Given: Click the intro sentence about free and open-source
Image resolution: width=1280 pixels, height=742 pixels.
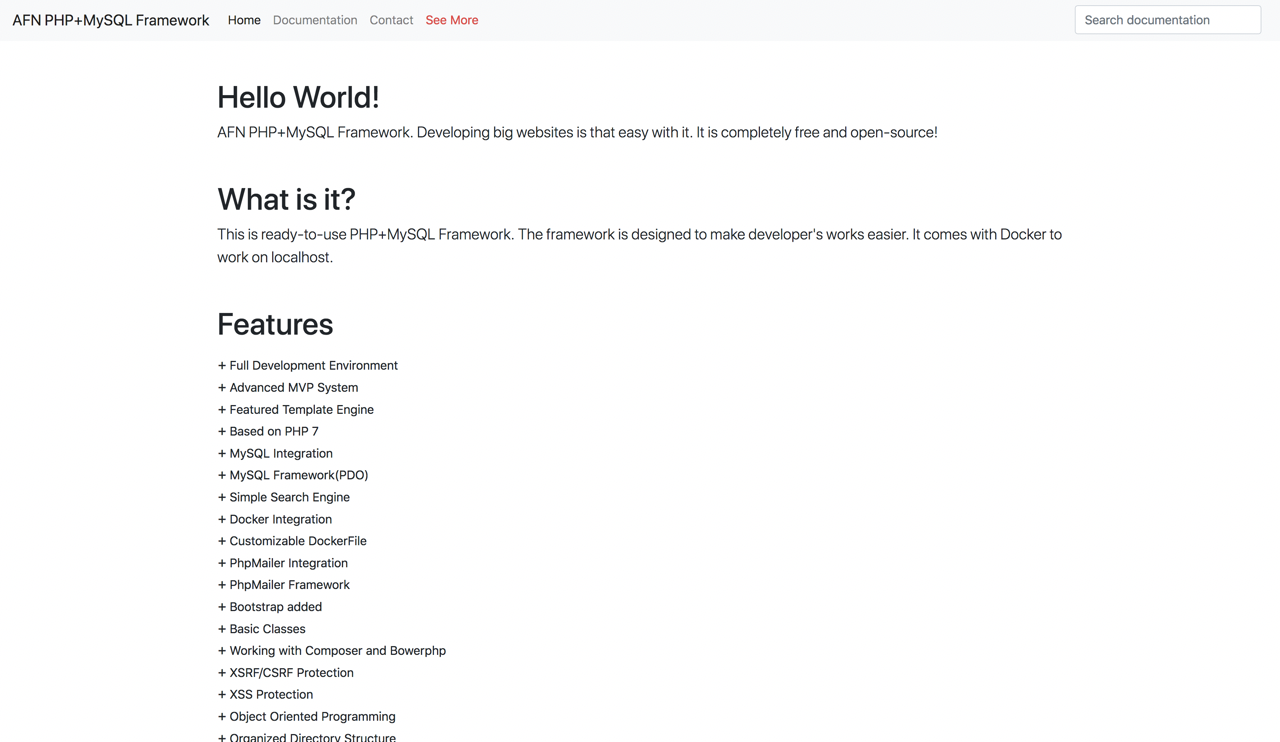Looking at the screenshot, I should [577, 133].
